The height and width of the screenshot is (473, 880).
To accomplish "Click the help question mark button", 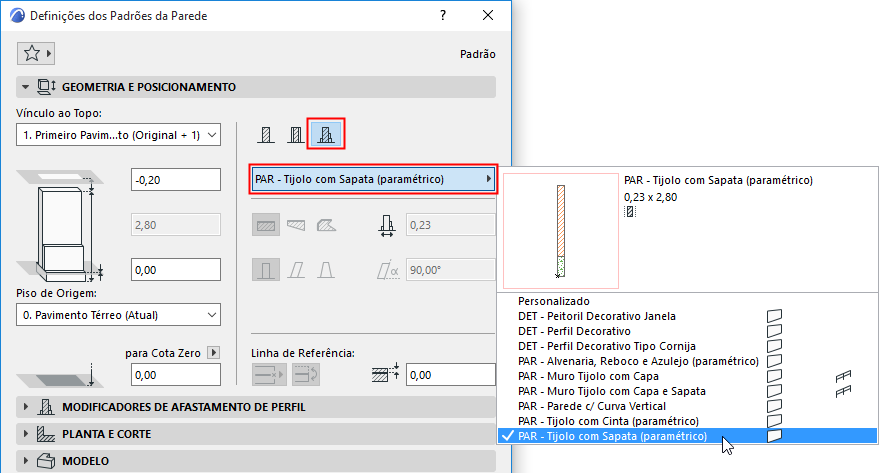I will tap(443, 15).
